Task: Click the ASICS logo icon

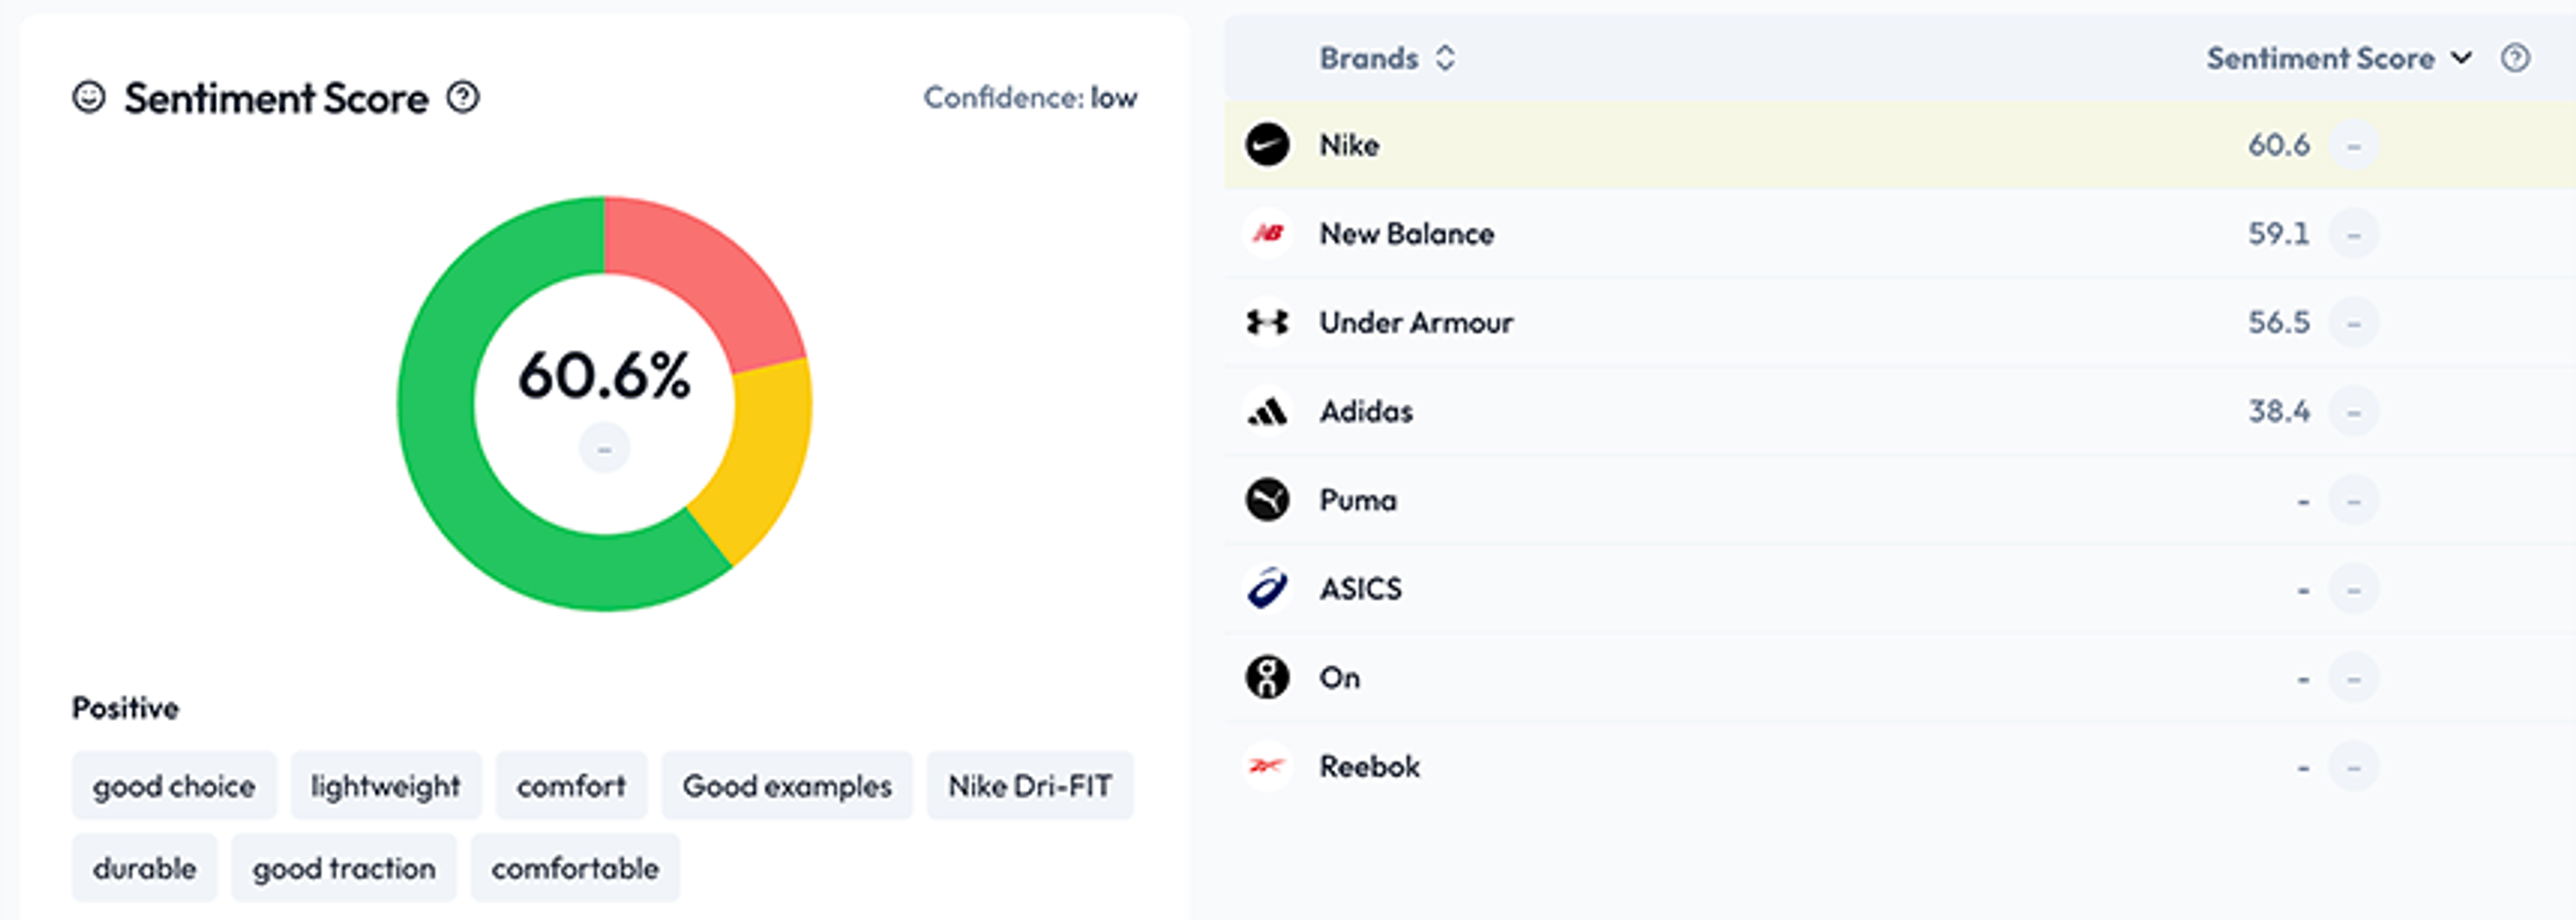Action: [x=1267, y=588]
